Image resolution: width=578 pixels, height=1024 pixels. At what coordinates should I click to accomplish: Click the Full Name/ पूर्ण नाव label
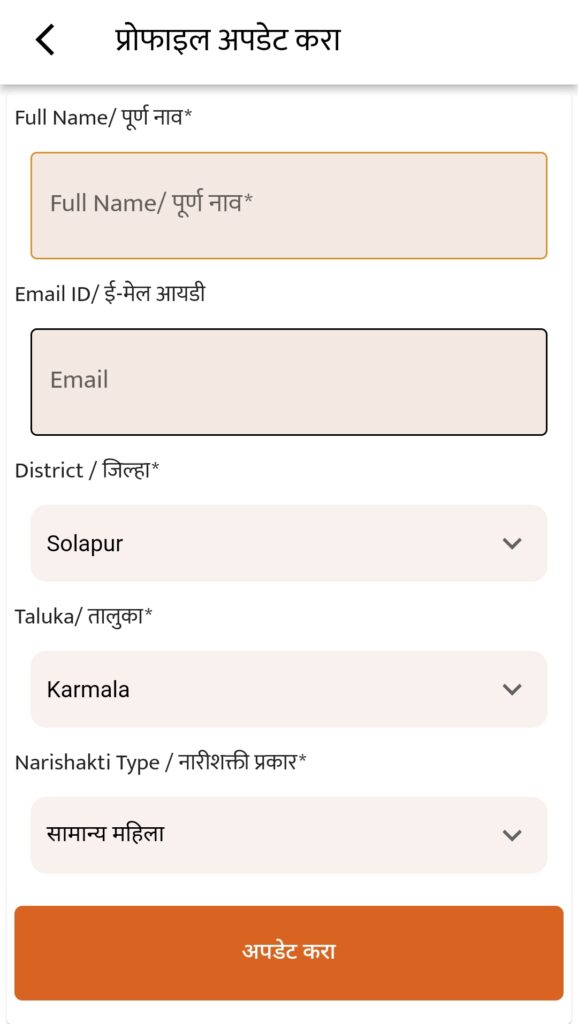point(104,118)
